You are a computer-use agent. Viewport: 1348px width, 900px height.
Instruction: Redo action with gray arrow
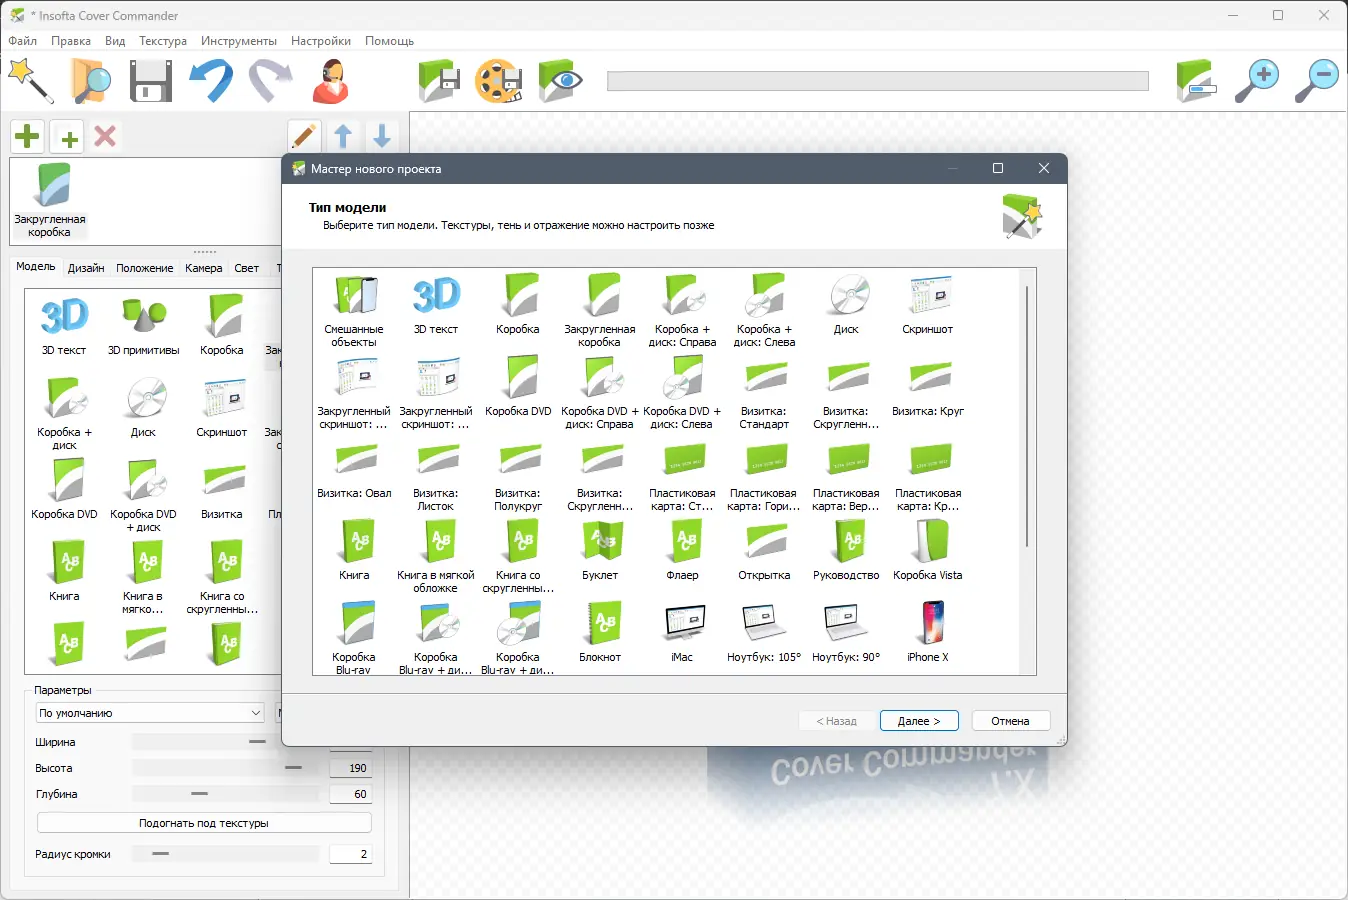[270, 81]
